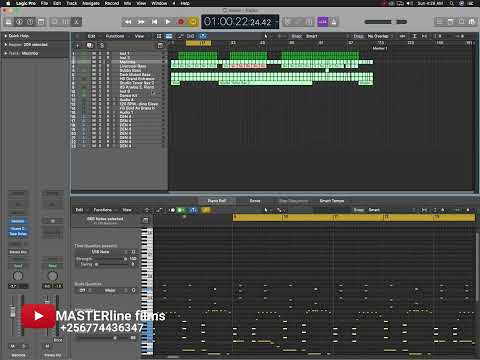
Task: Toggle Flex icon in tracks menu bar
Action: [191, 36]
